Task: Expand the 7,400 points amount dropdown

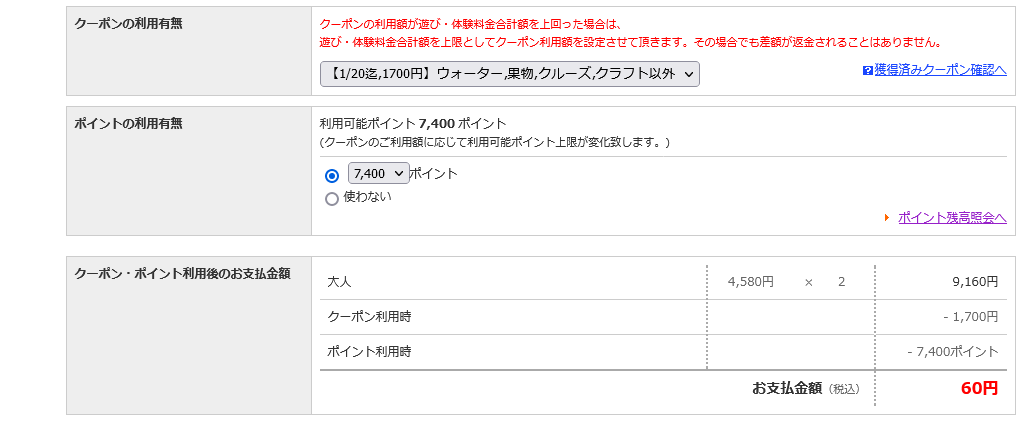Action: point(378,173)
